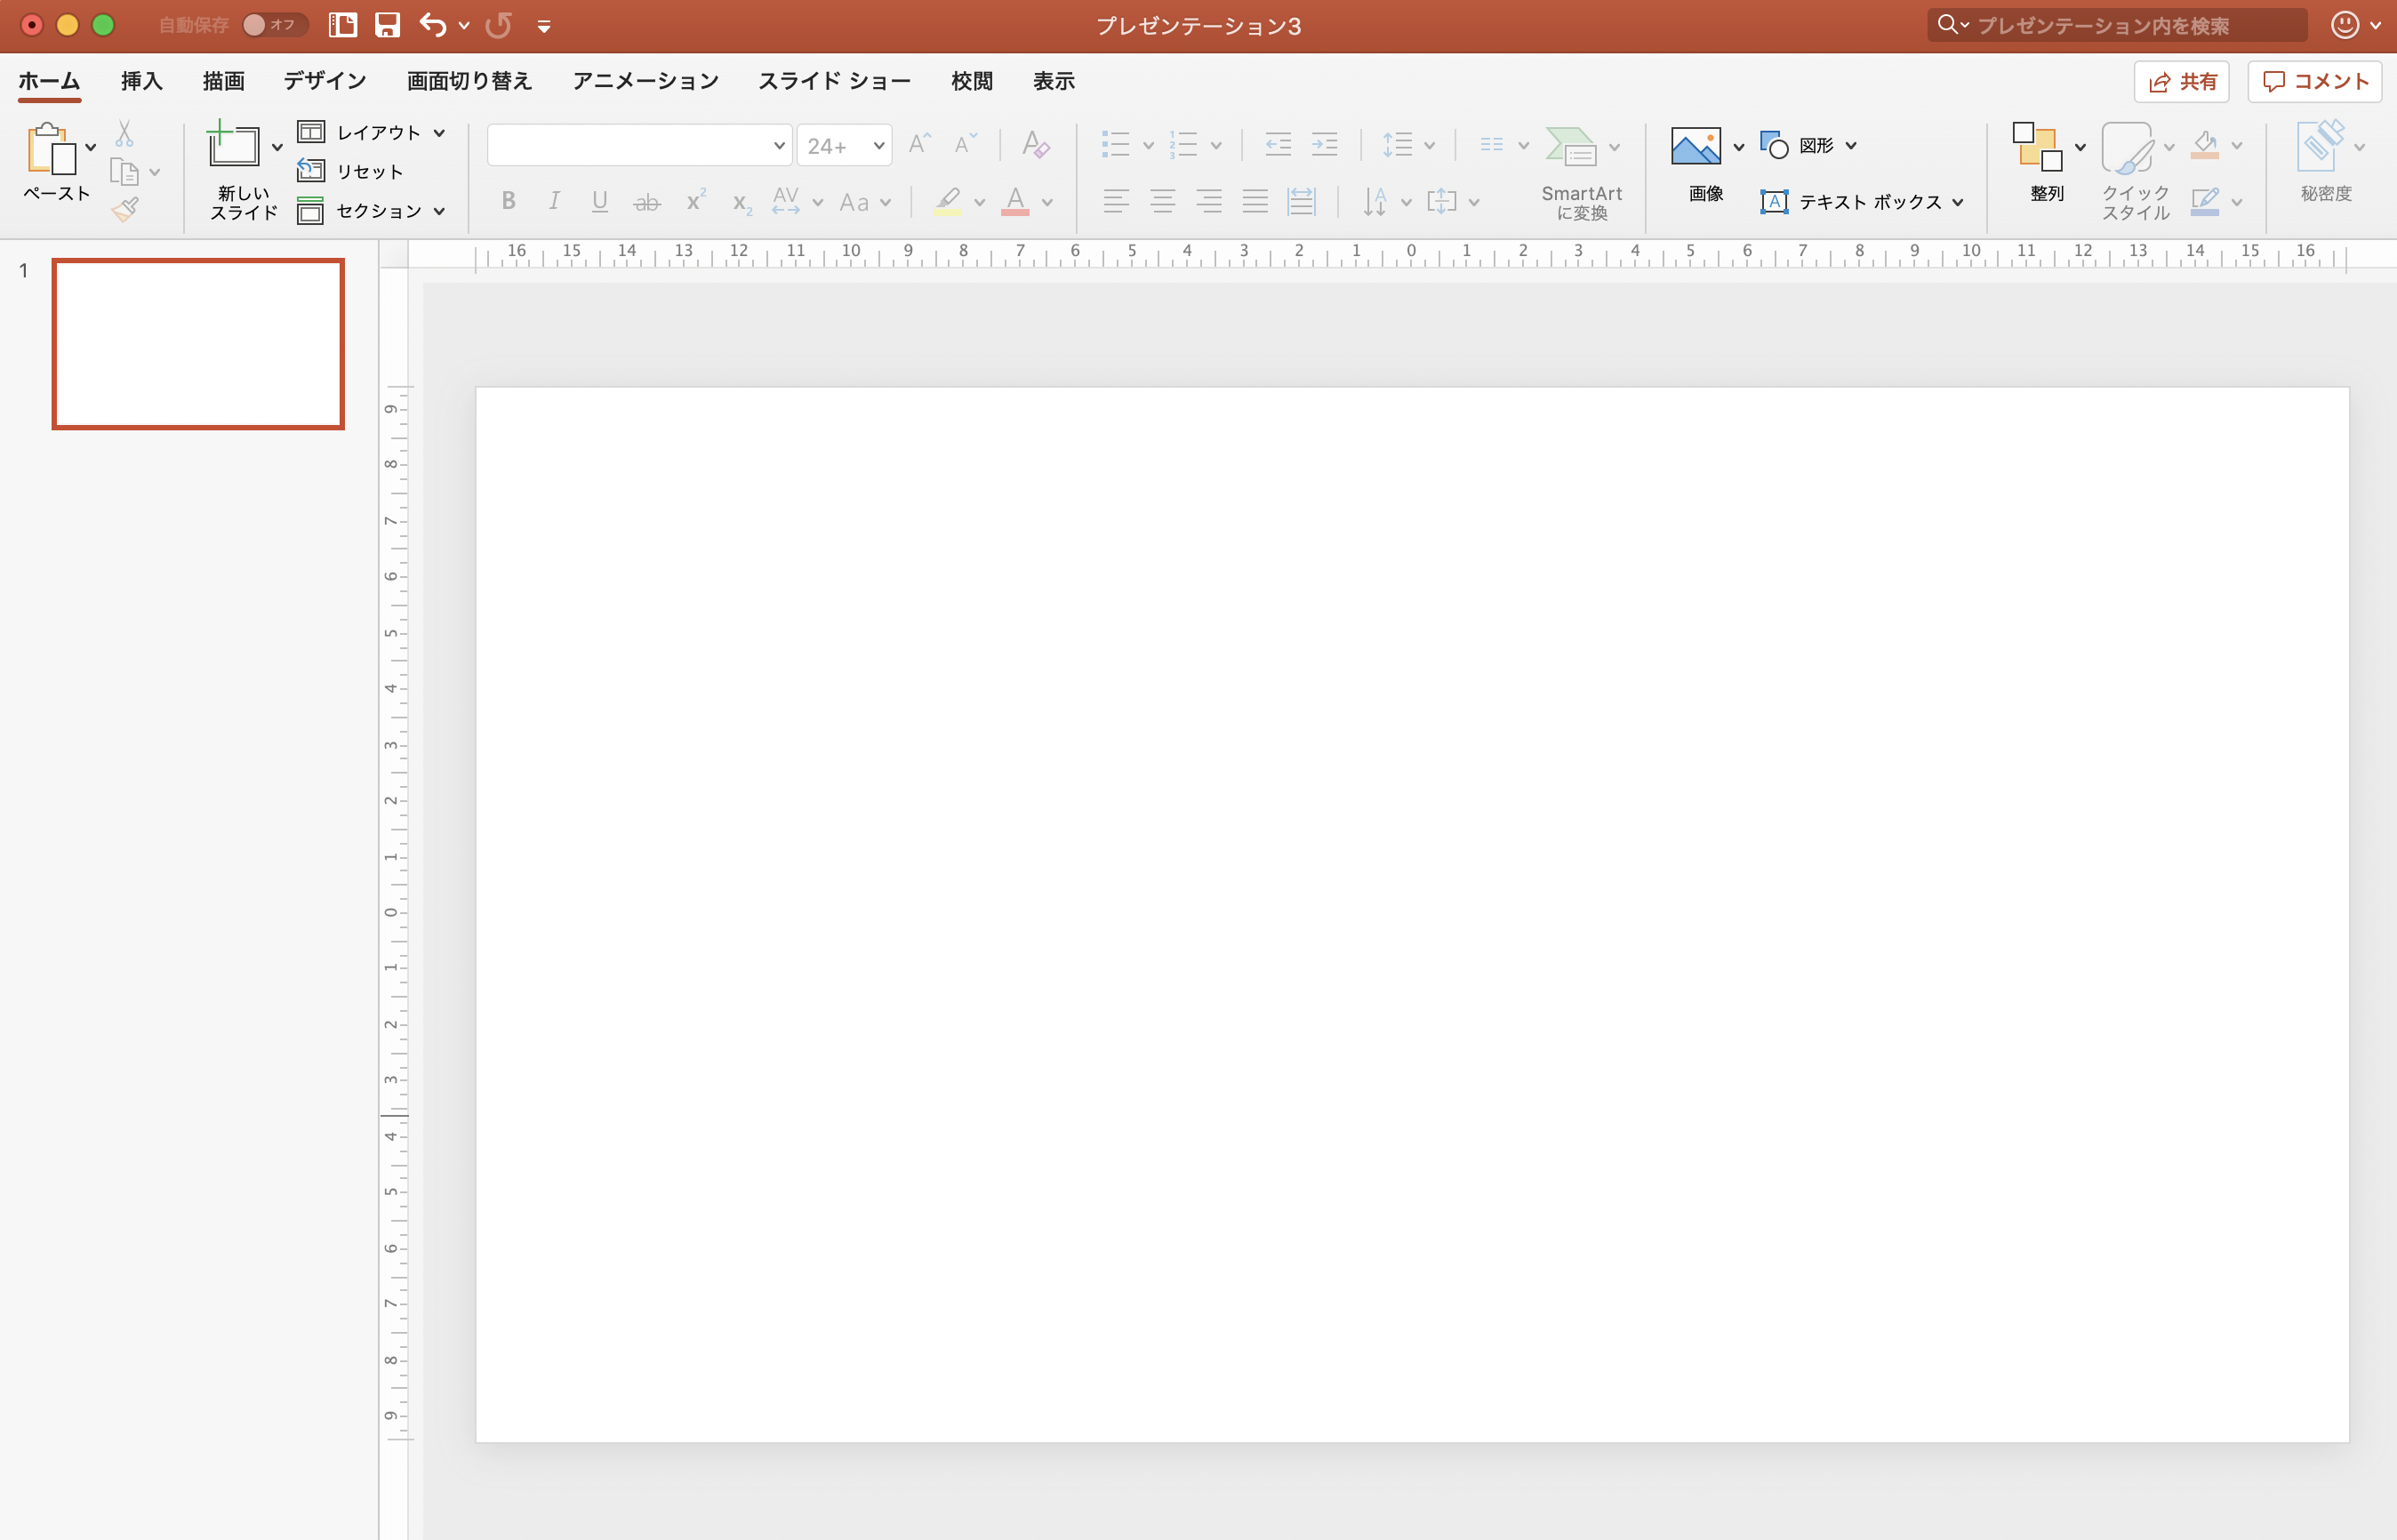Increase indent level icon

[1324, 145]
